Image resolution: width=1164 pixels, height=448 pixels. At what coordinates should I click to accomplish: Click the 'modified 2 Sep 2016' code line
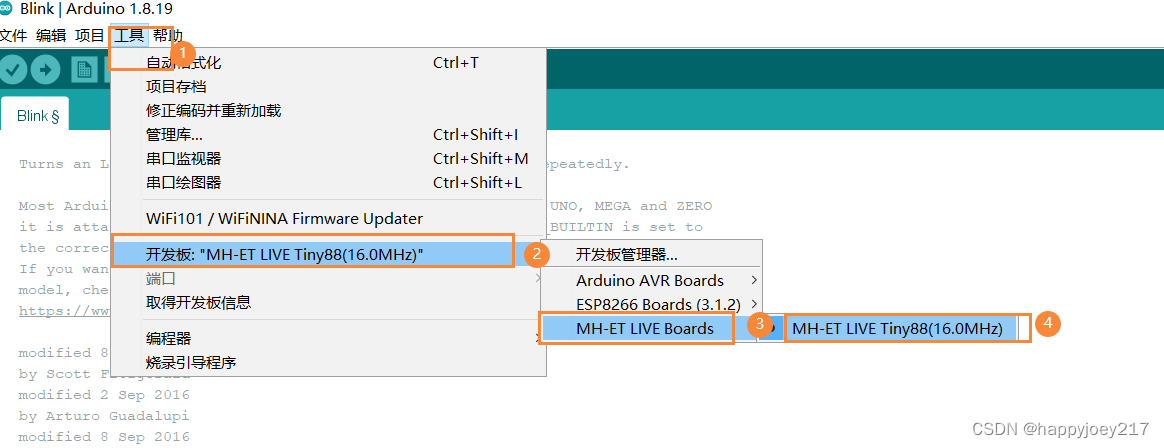coord(104,395)
